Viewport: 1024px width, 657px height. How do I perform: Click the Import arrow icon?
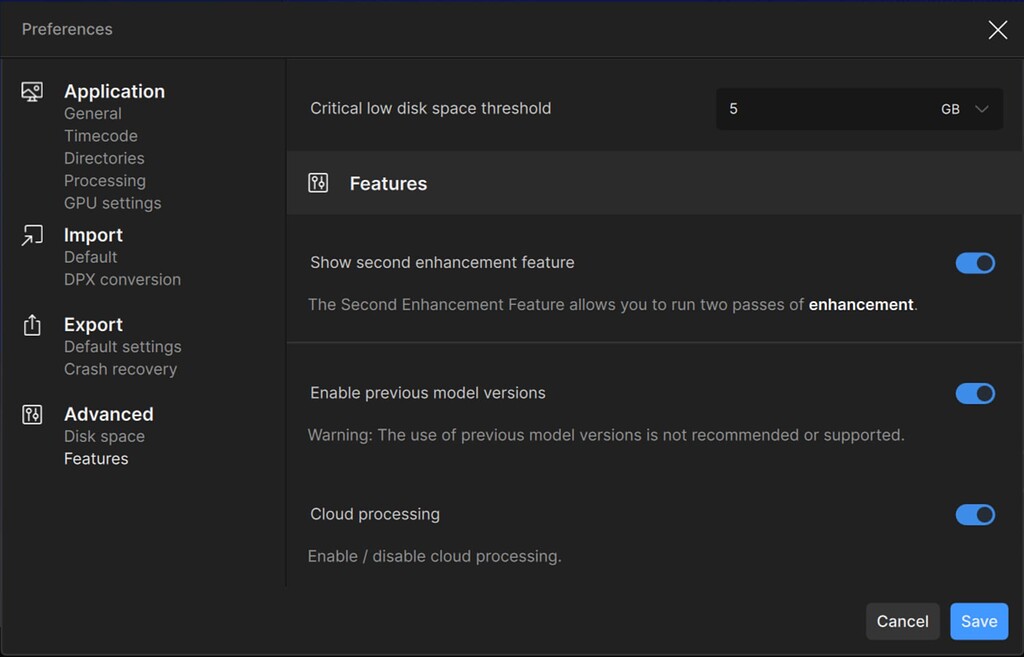[32, 236]
